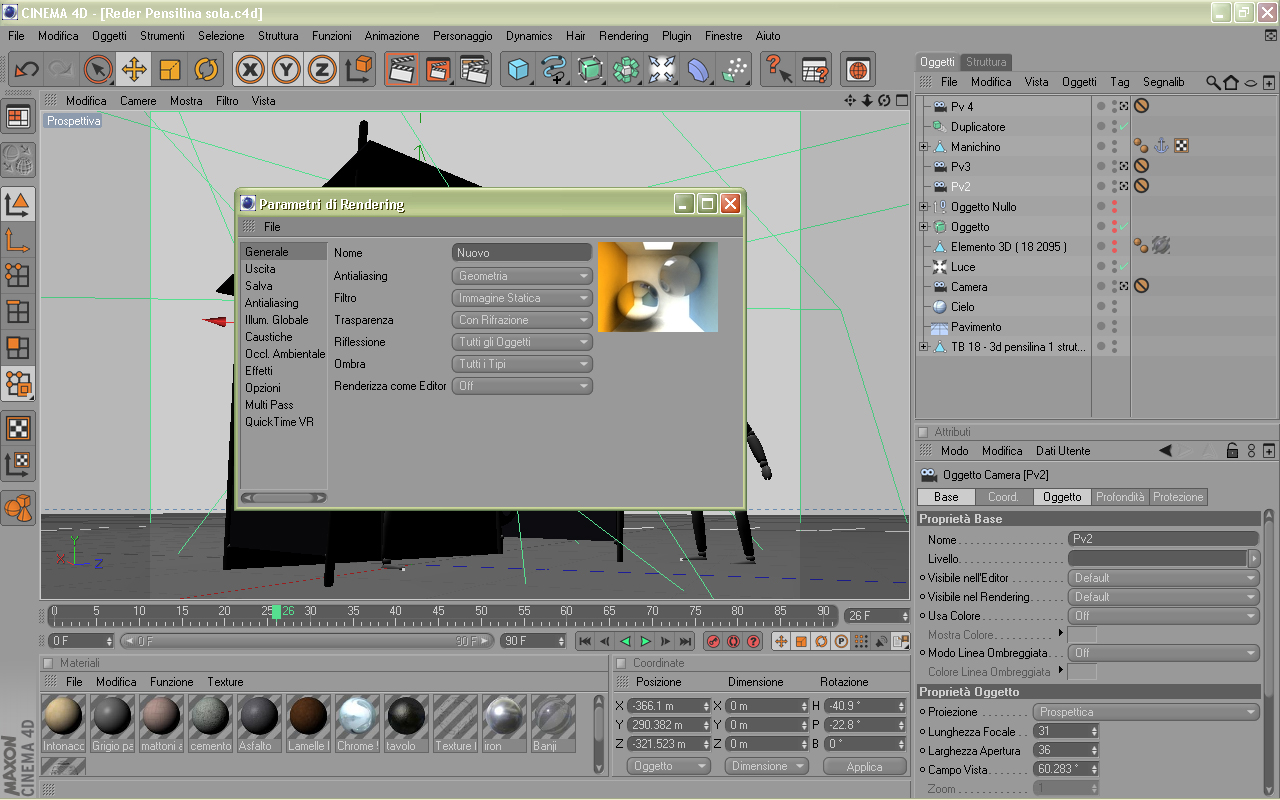Select the Chrome material thumbnail
The width and height of the screenshot is (1280, 800).
[x=356, y=724]
